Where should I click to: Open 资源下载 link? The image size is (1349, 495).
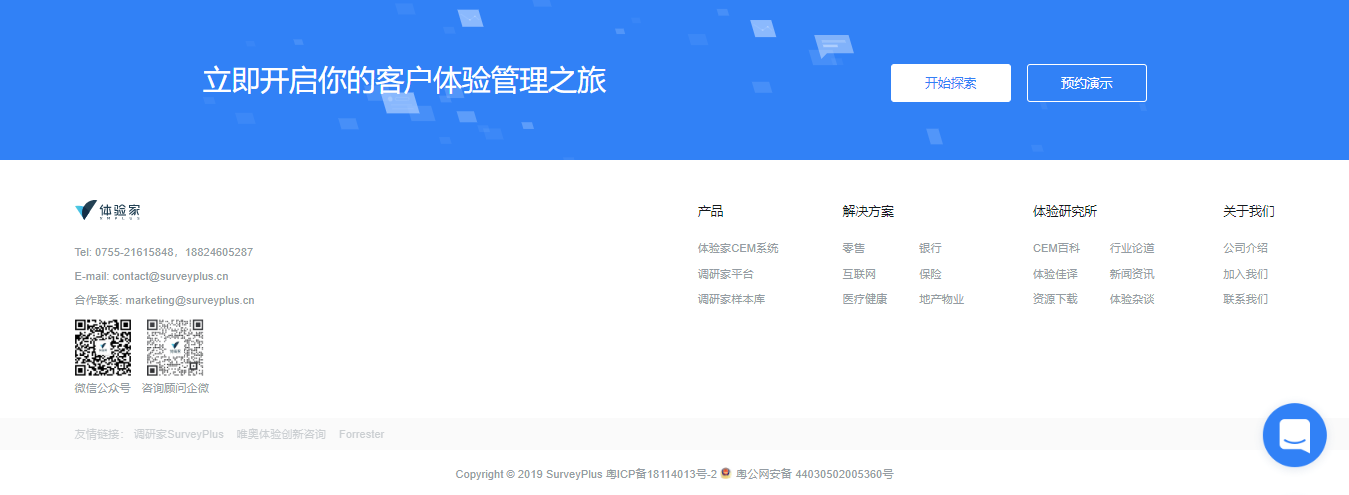pyautogui.click(x=1055, y=299)
